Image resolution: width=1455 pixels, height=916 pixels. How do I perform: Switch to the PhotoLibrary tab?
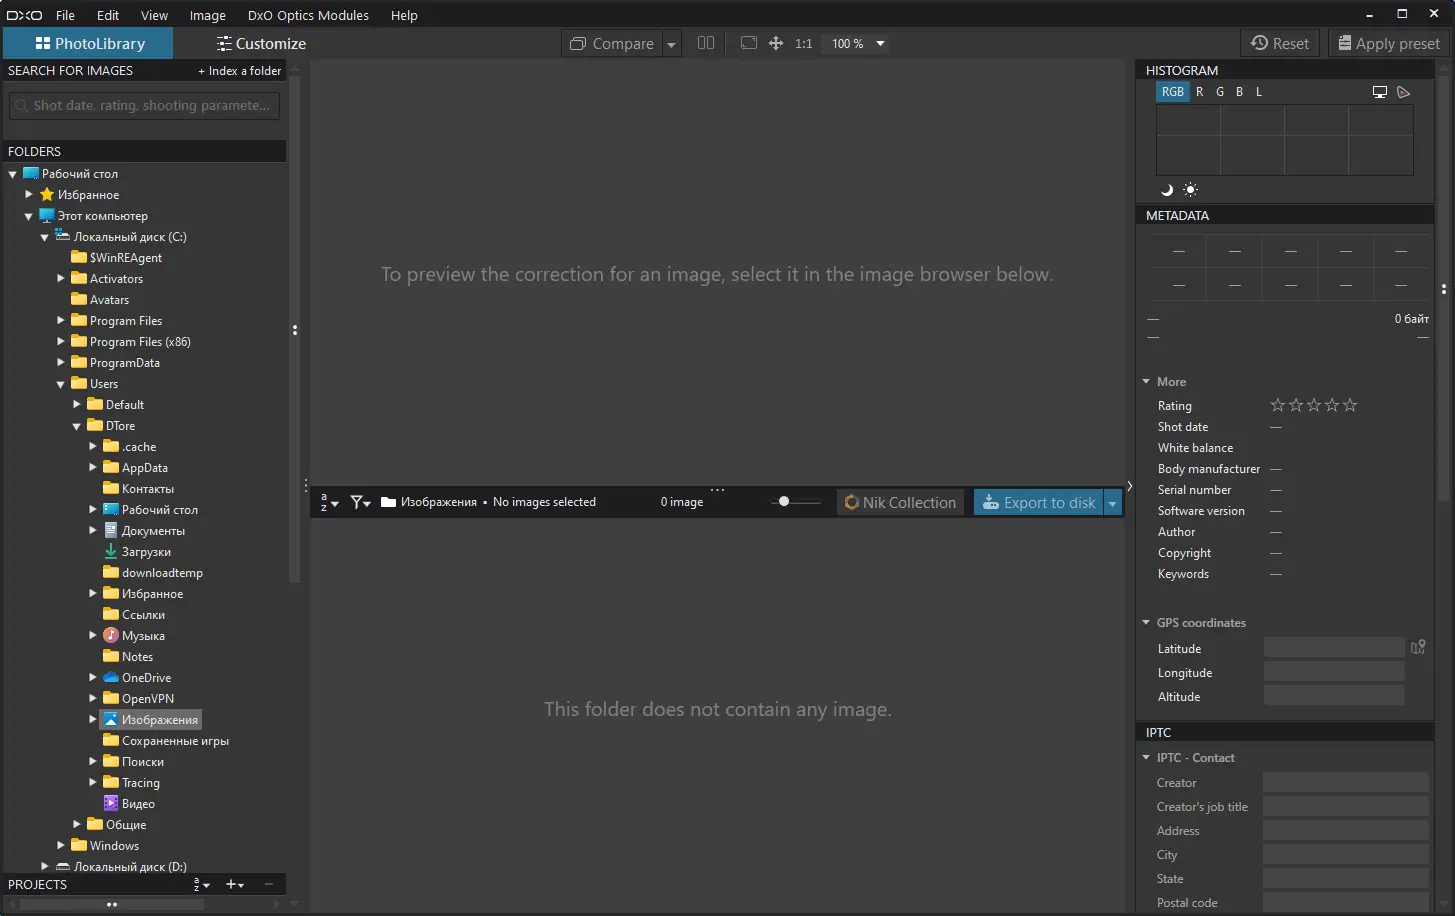click(89, 43)
